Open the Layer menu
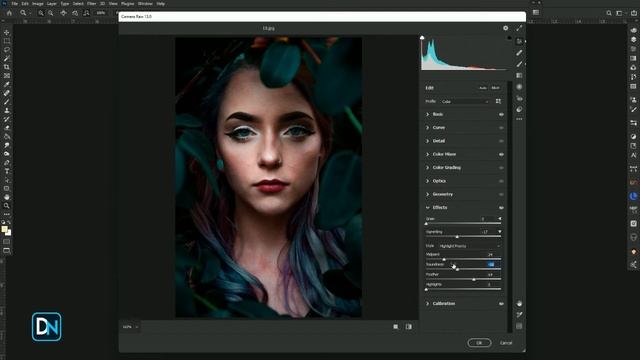The width and height of the screenshot is (640, 360). 52,4
